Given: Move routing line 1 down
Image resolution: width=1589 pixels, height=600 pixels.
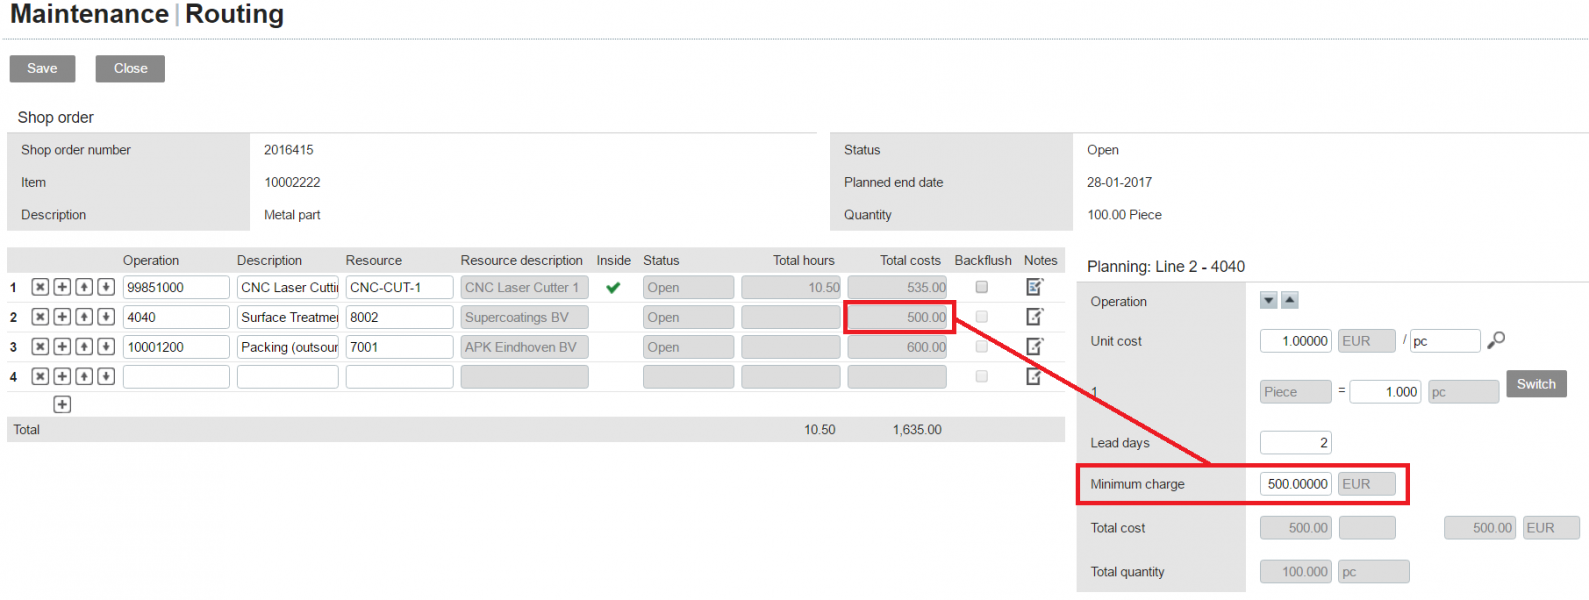Looking at the screenshot, I should 106,287.
